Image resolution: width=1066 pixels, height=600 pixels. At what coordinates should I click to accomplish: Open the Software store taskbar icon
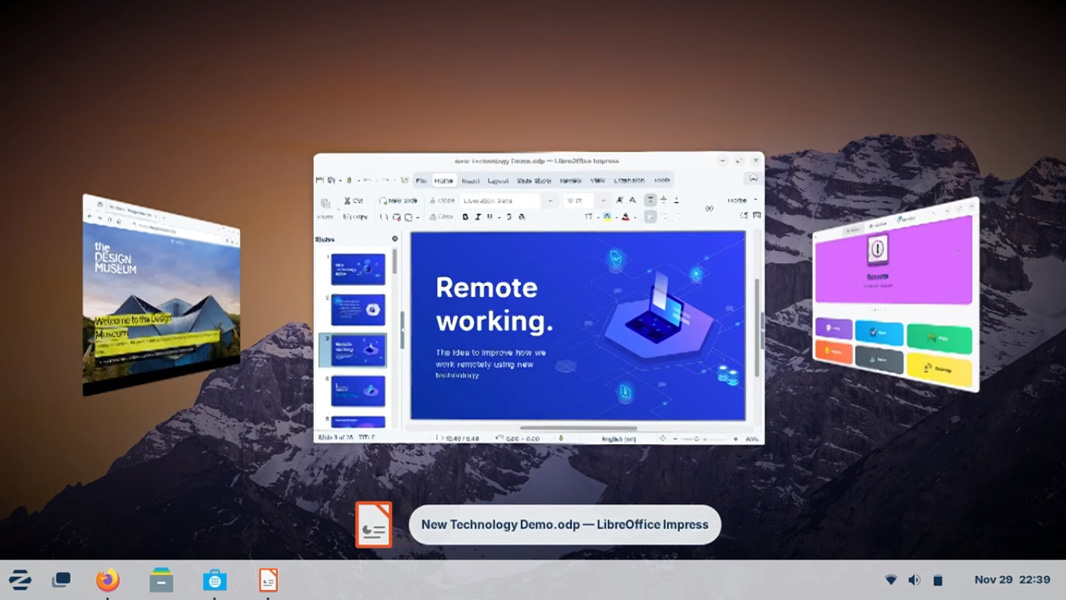(214, 580)
